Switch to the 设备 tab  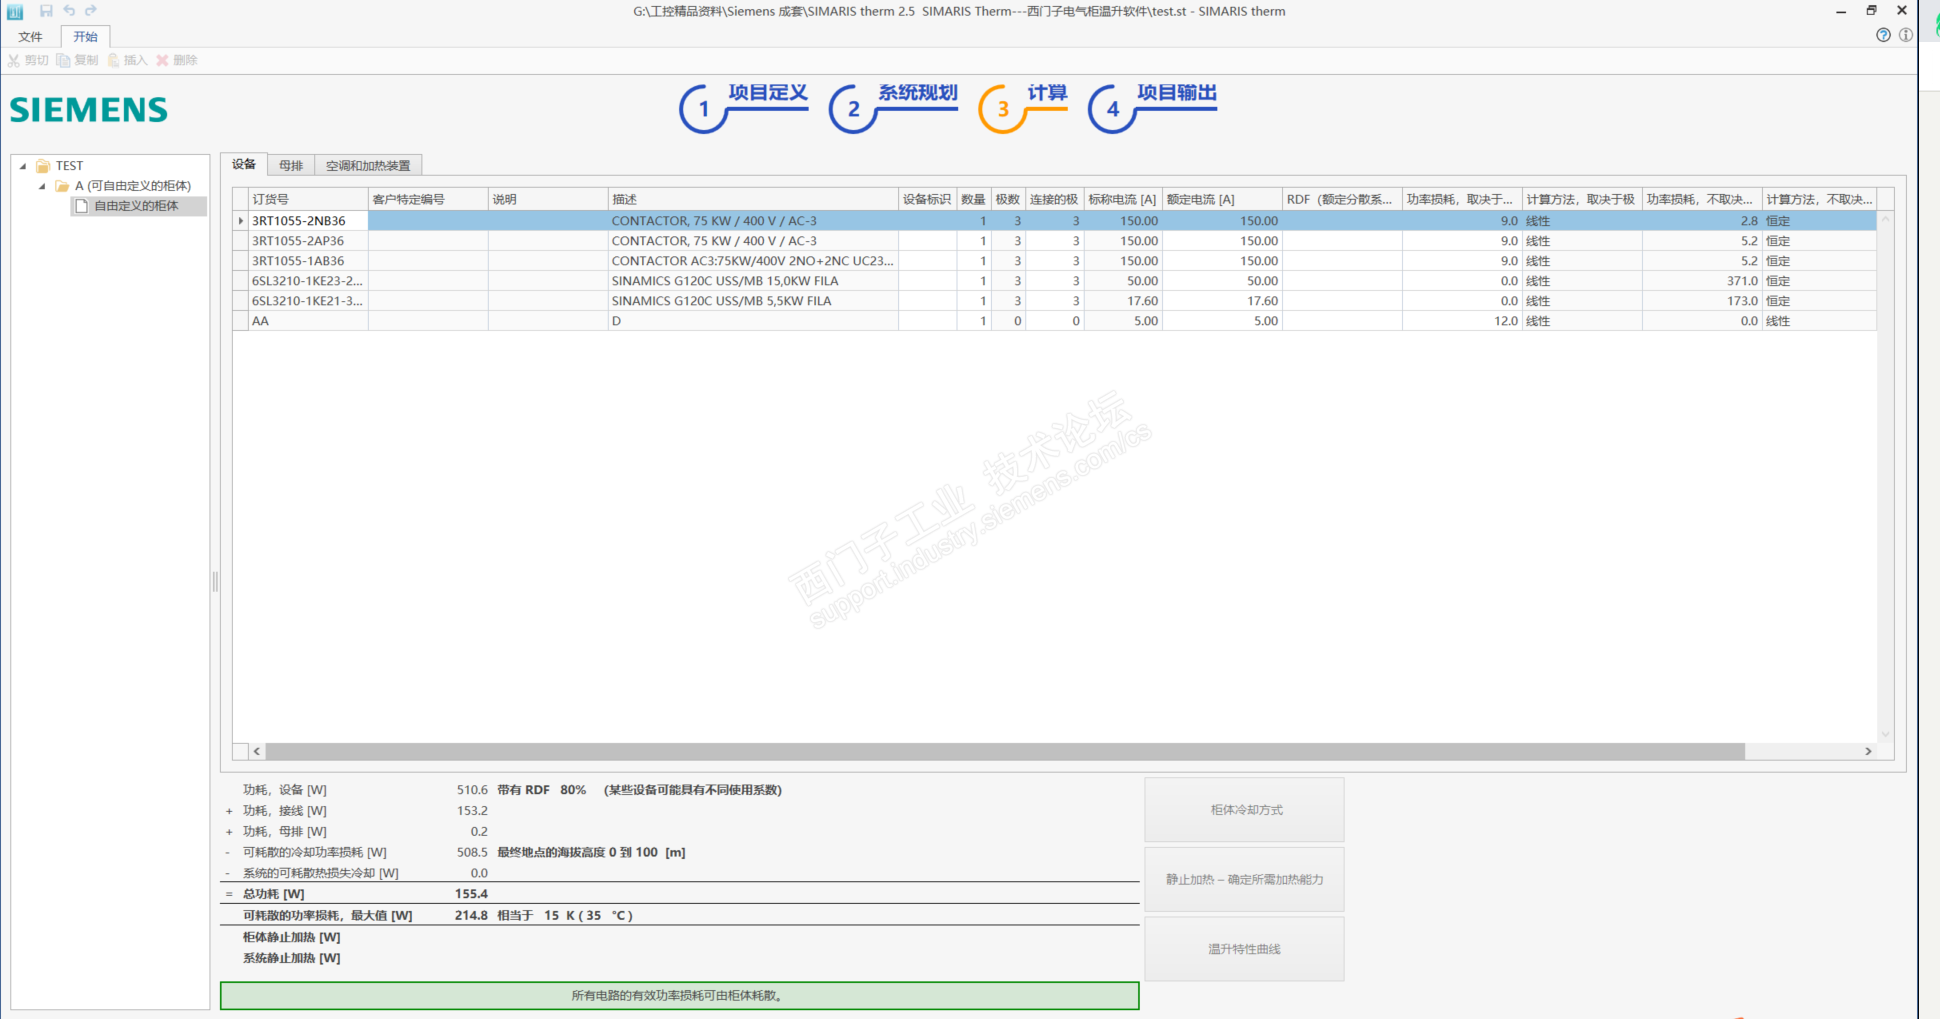244,164
